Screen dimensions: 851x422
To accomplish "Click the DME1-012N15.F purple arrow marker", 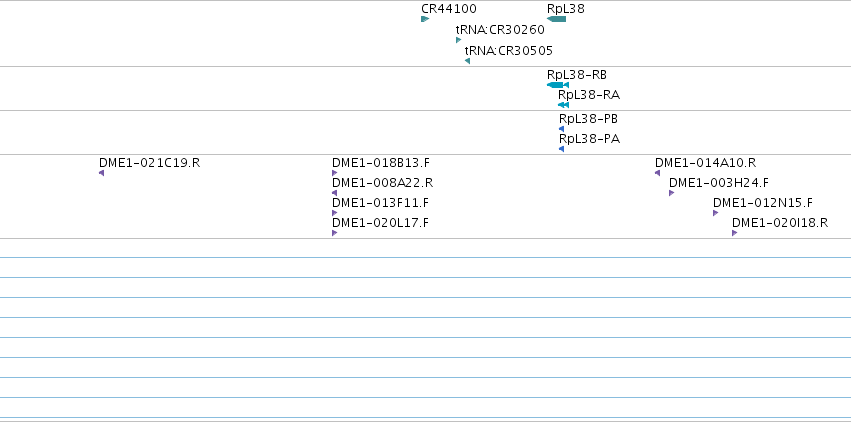I will (x=715, y=213).
